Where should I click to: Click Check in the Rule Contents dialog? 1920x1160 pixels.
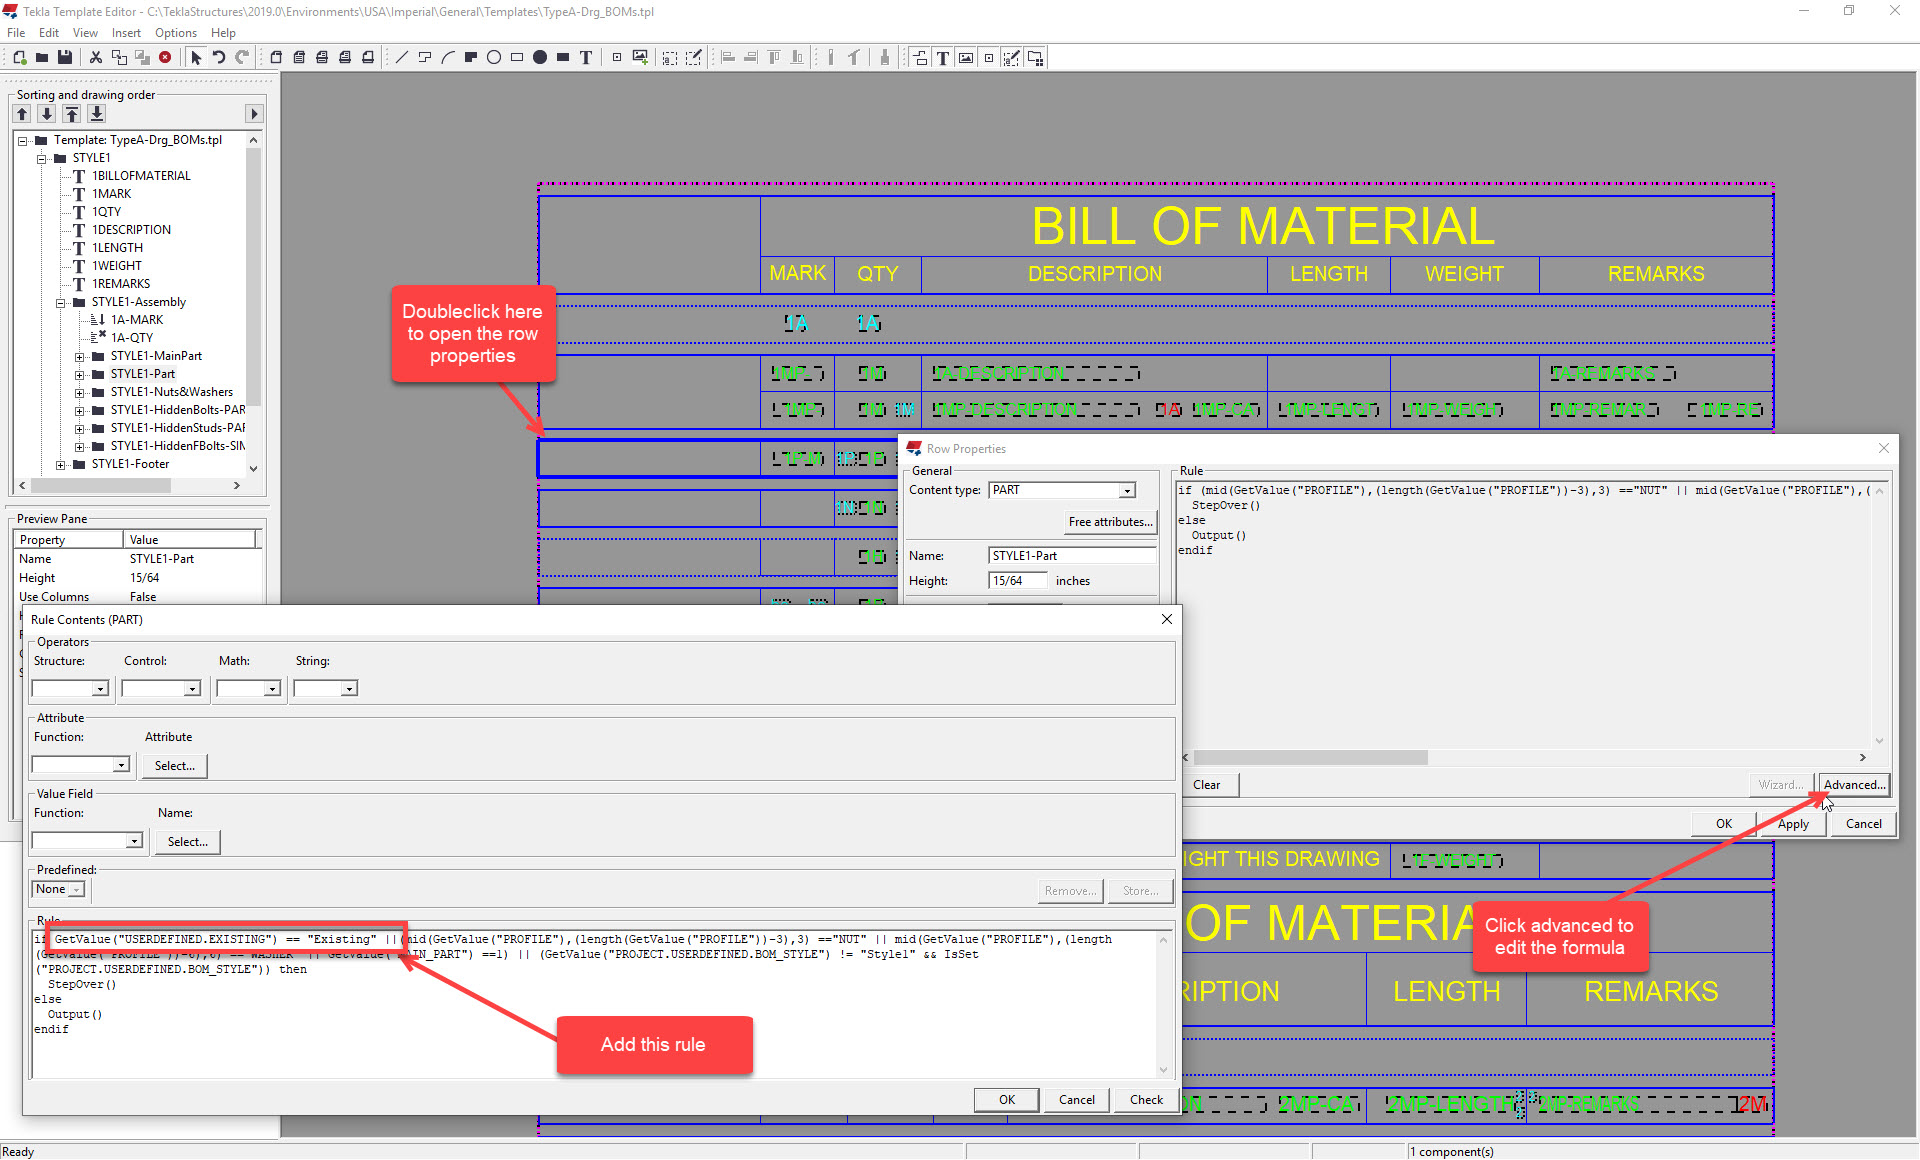tap(1145, 1099)
